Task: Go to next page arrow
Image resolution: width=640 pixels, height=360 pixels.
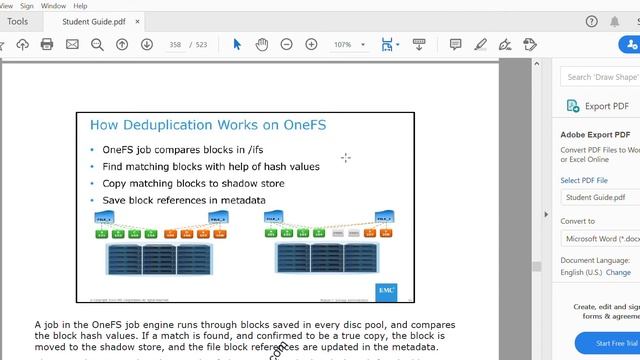Action: click(147, 44)
